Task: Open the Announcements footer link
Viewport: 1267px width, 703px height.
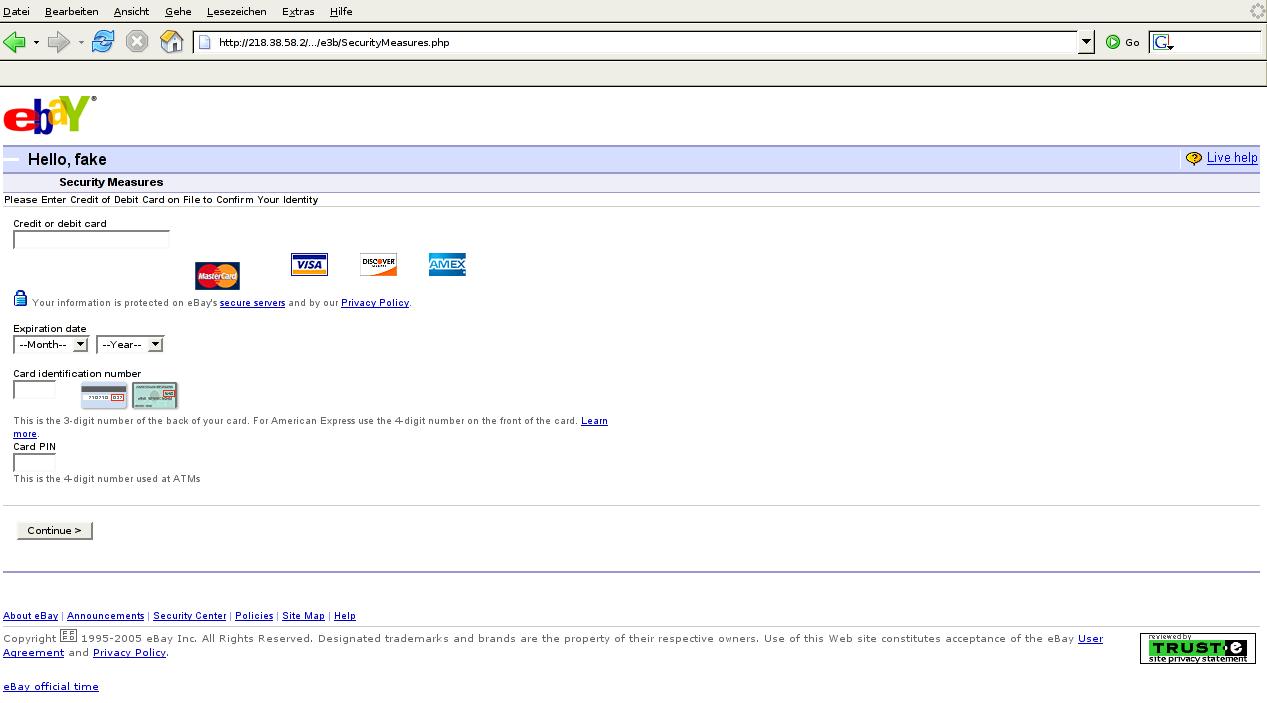Action: (x=105, y=616)
